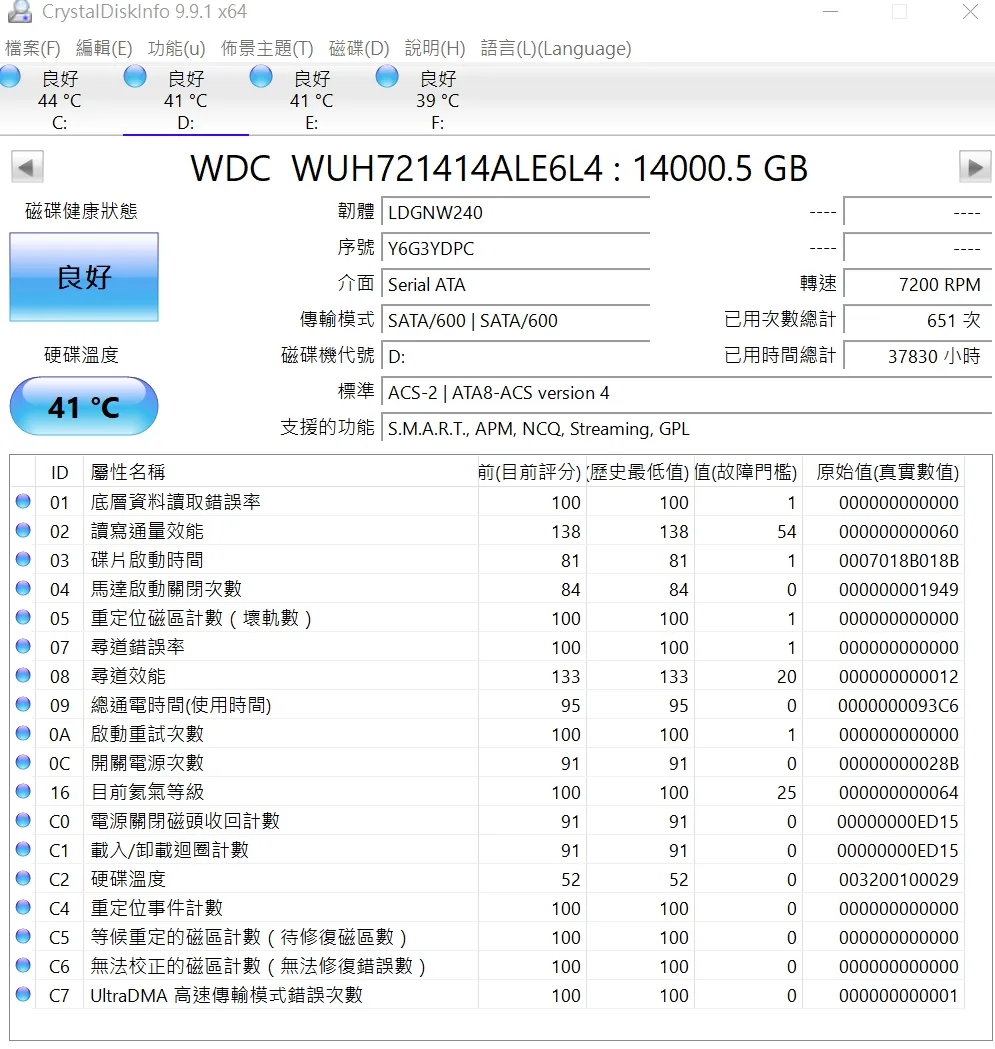
Task: Select drive E: status tab
Action: [312, 100]
